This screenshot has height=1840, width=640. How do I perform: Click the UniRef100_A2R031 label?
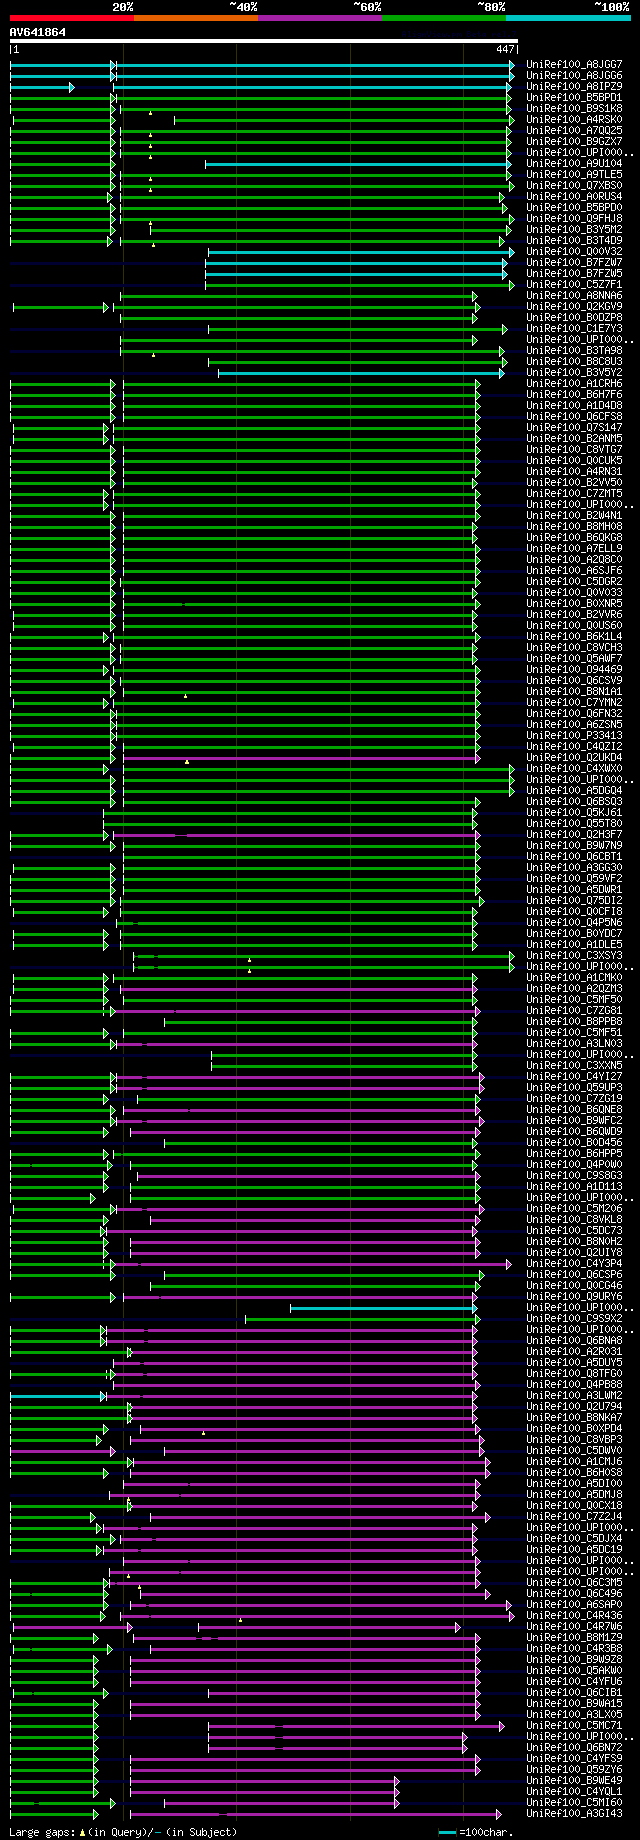tap(574, 1352)
